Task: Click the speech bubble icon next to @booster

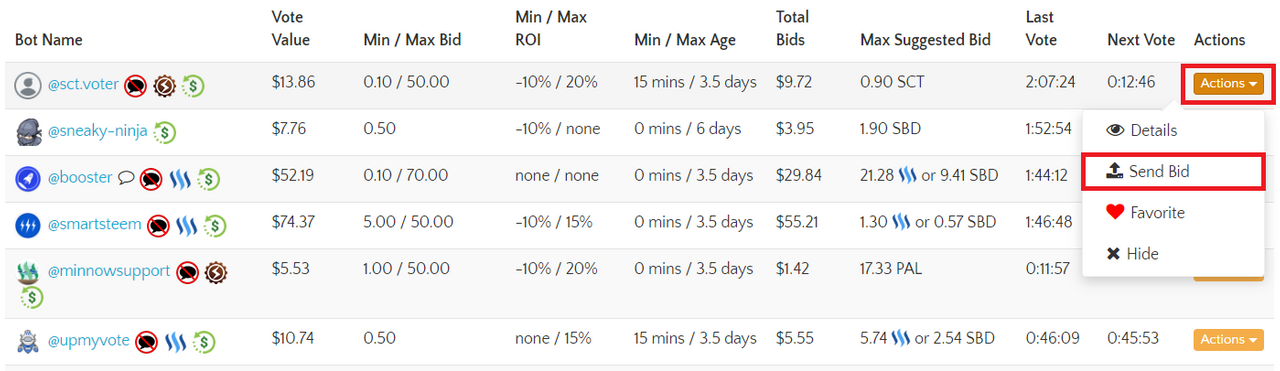Action: tap(126, 178)
